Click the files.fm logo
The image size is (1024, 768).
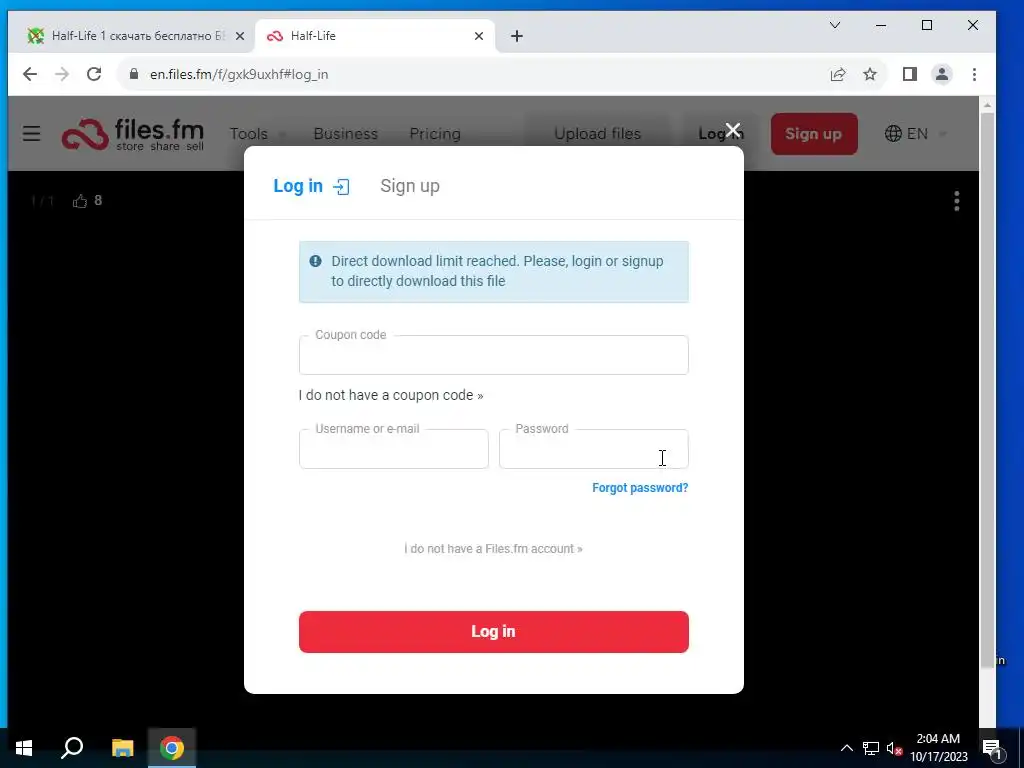(x=133, y=134)
